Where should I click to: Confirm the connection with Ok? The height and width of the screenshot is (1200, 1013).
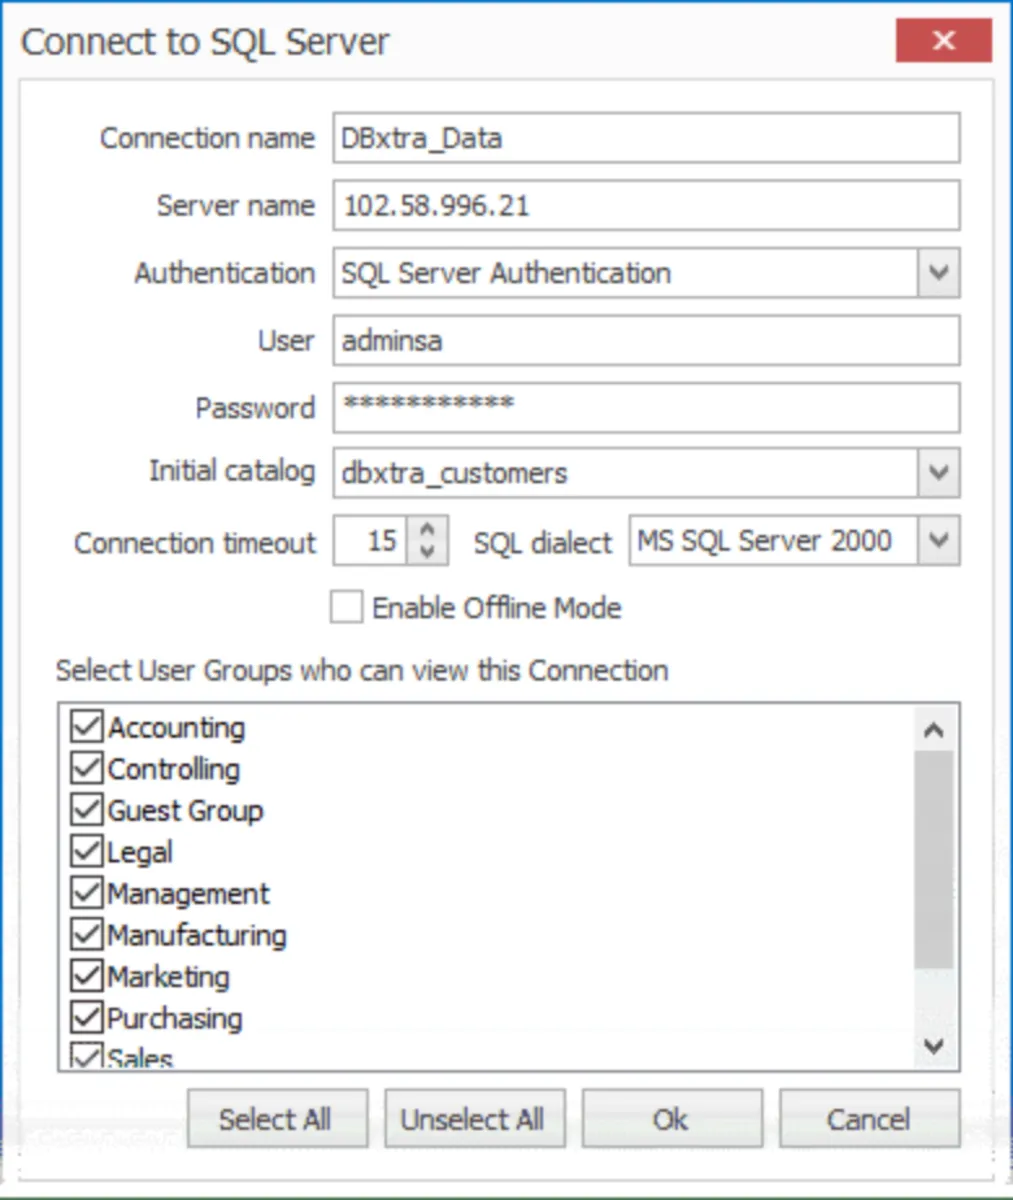[671, 1119]
